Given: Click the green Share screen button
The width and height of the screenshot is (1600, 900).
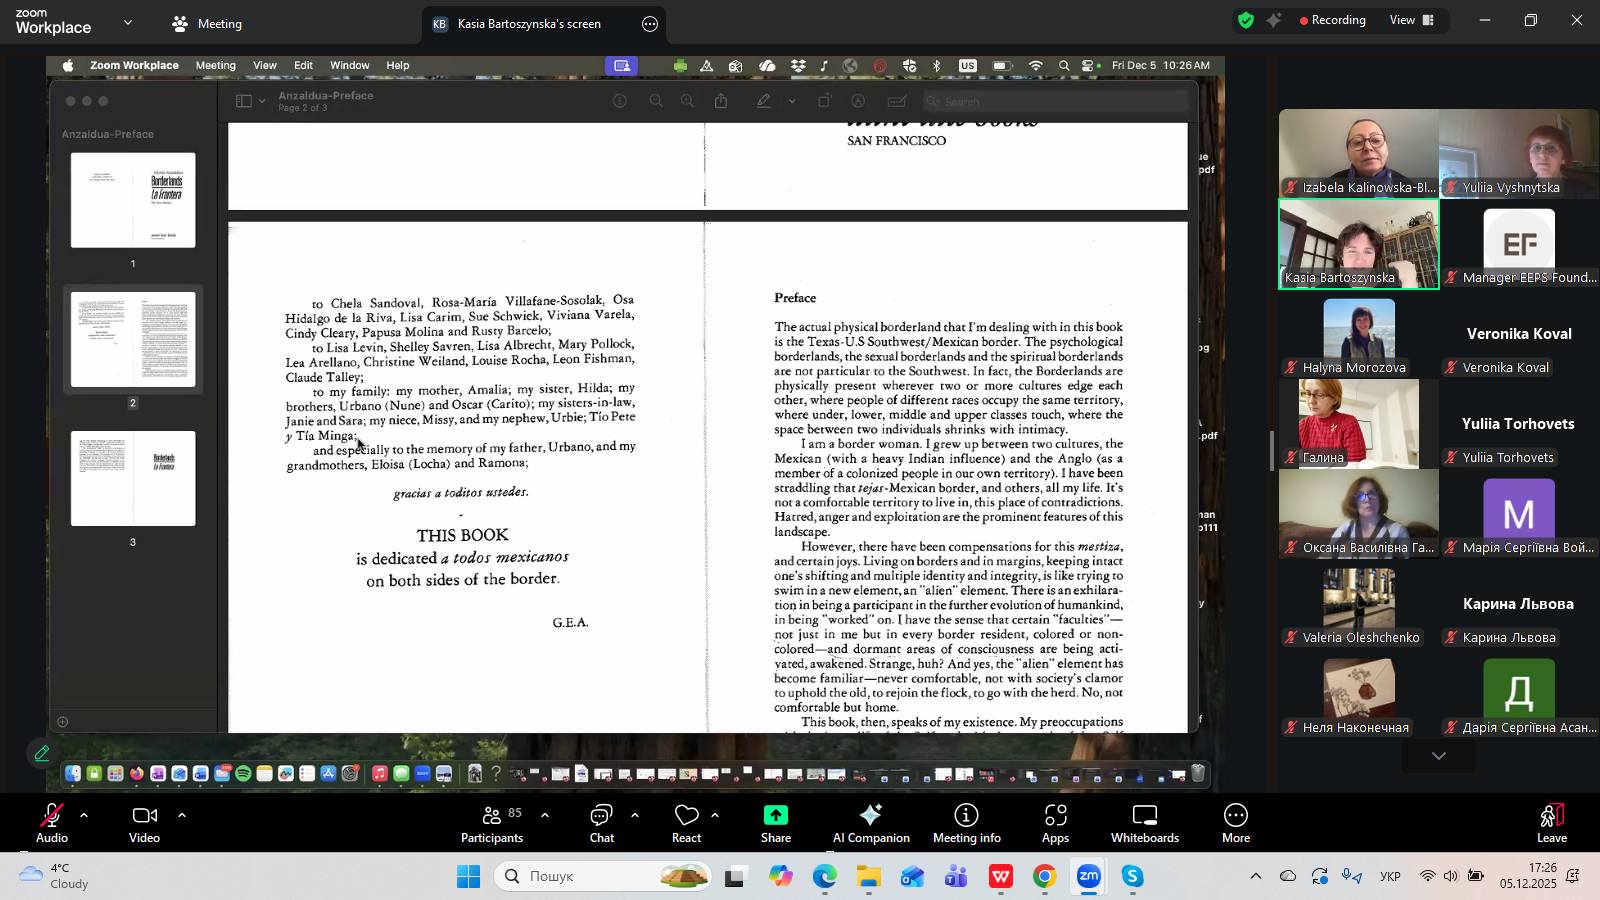Looking at the screenshot, I should [775, 823].
